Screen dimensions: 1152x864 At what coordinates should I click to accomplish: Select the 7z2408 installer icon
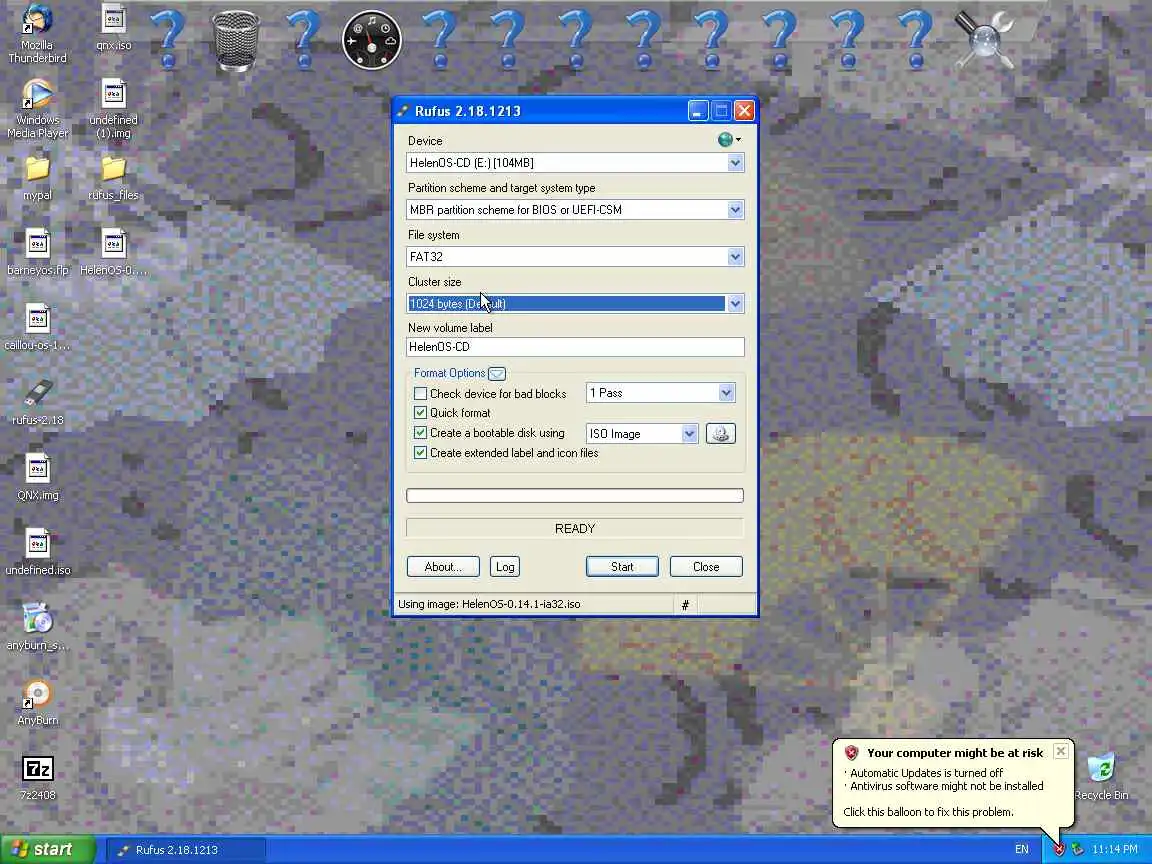[x=37, y=777]
